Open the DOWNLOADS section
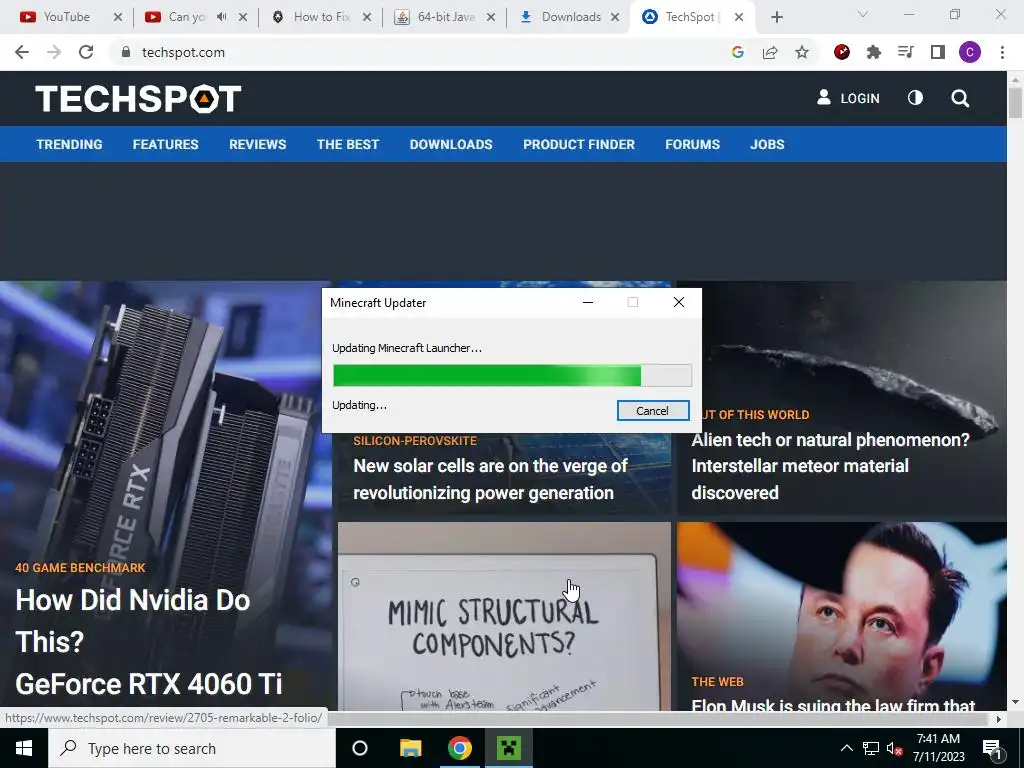The height and width of the screenshot is (768, 1024). click(451, 144)
